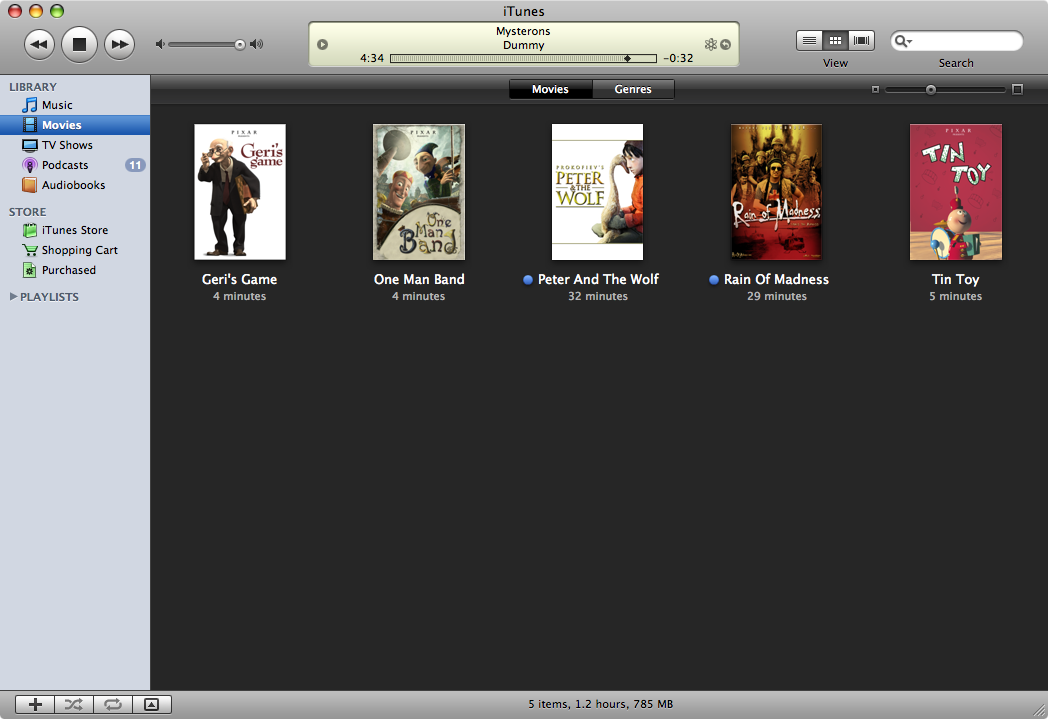This screenshot has height=719, width=1048.
Task: Click the Mysterons song title
Action: tap(523, 31)
